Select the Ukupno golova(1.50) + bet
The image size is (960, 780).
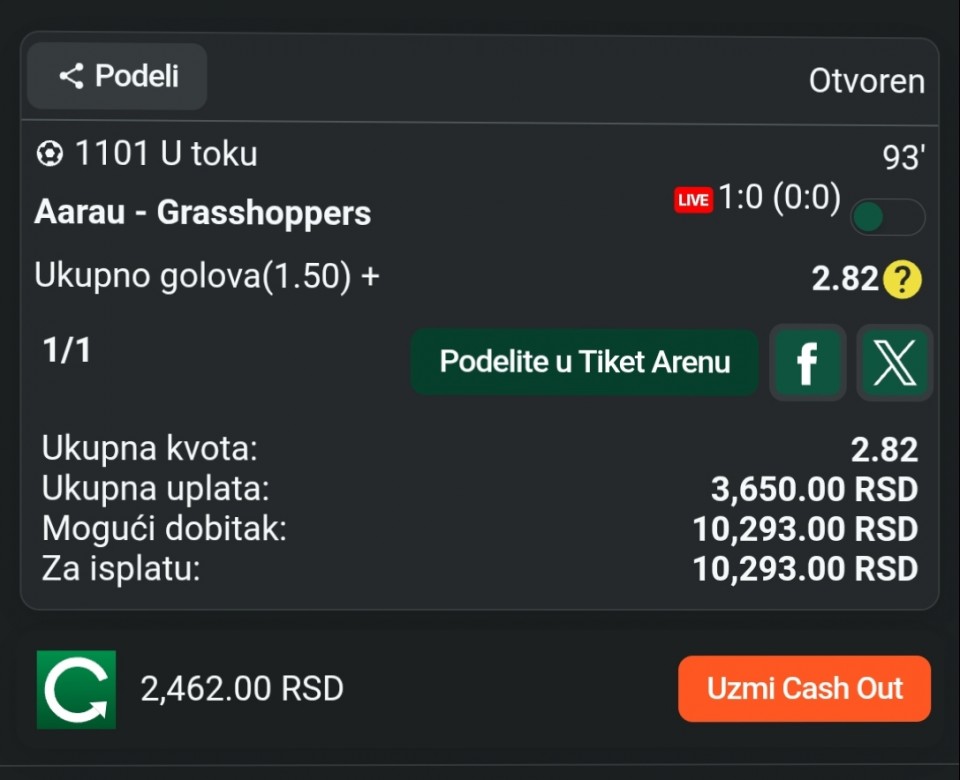(207, 276)
